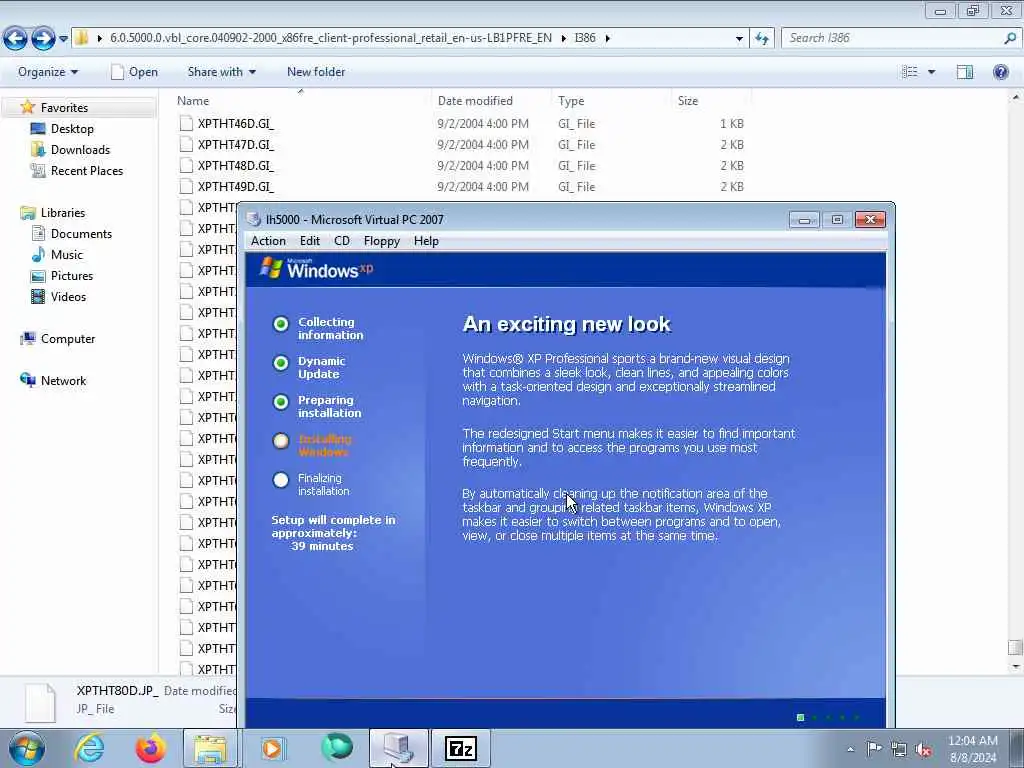Launch Internet Explorer from the taskbar
Image resolution: width=1024 pixels, height=768 pixels.
pos(89,748)
